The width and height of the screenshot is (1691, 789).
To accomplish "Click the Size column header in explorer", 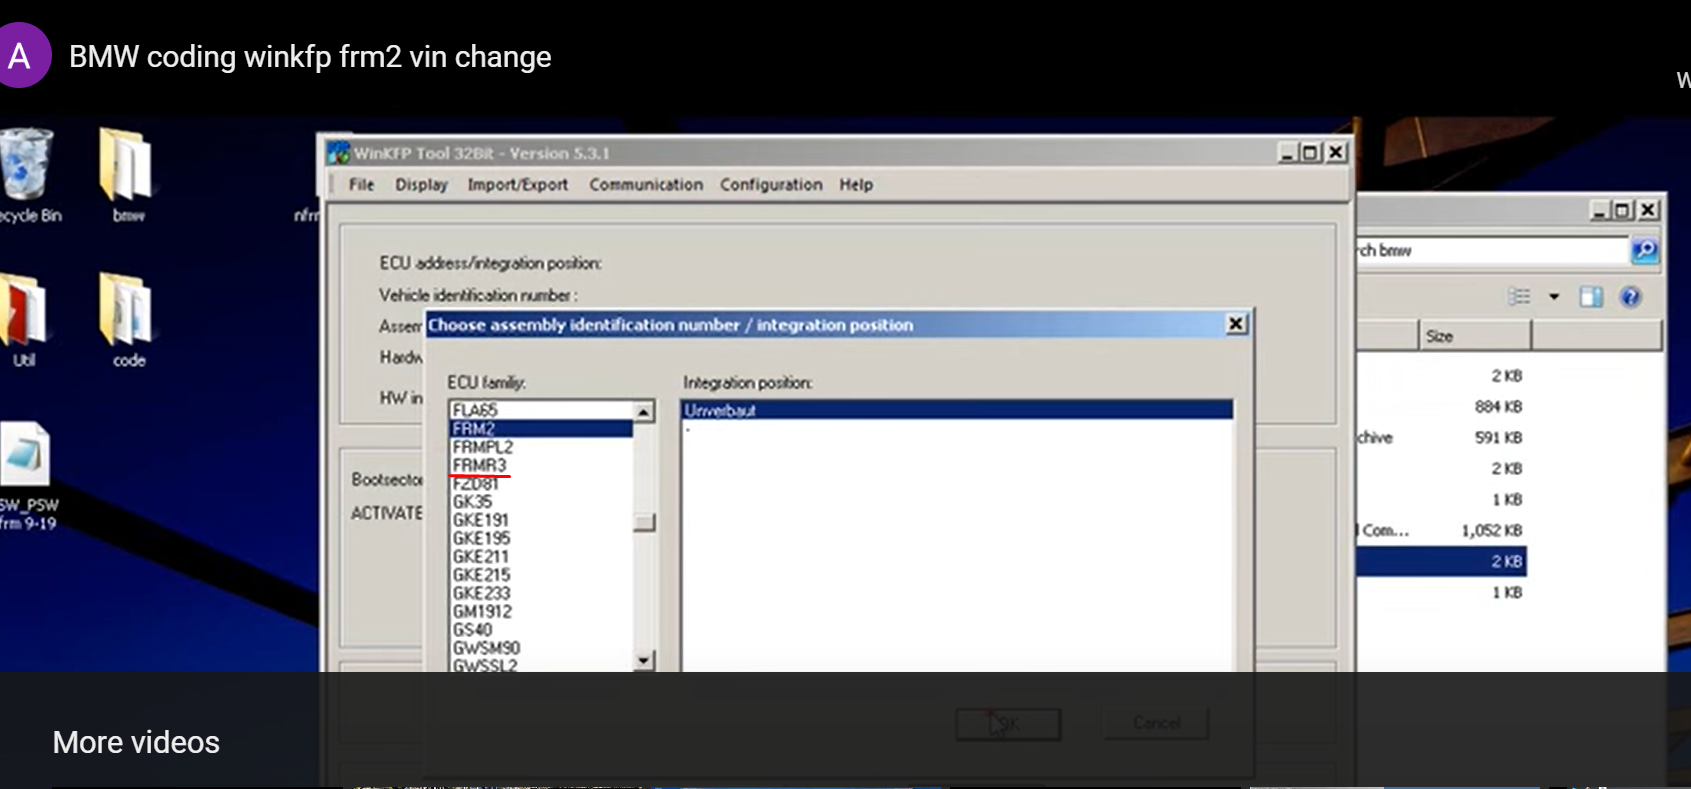I will (x=1475, y=336).
